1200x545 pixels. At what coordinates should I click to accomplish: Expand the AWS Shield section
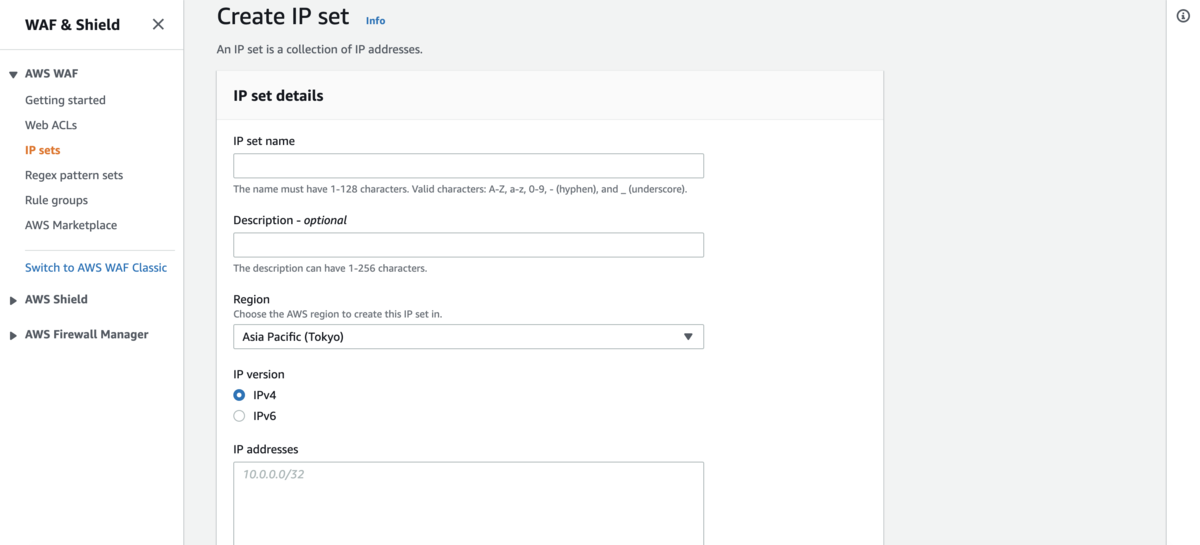coord(13,300)
